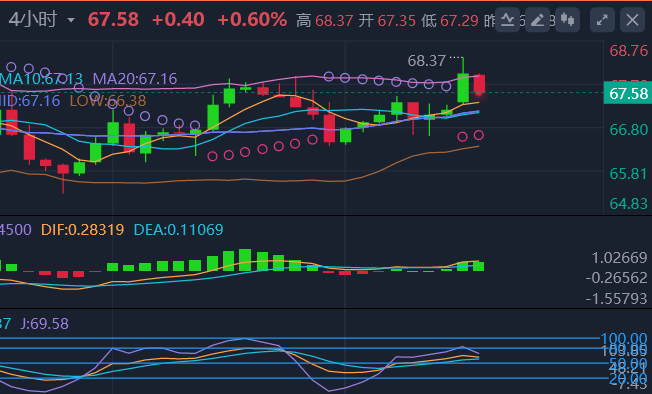Click the LOW:66.38 Bollinger label
Screen dimensions: 652x394
pos(108,101)
